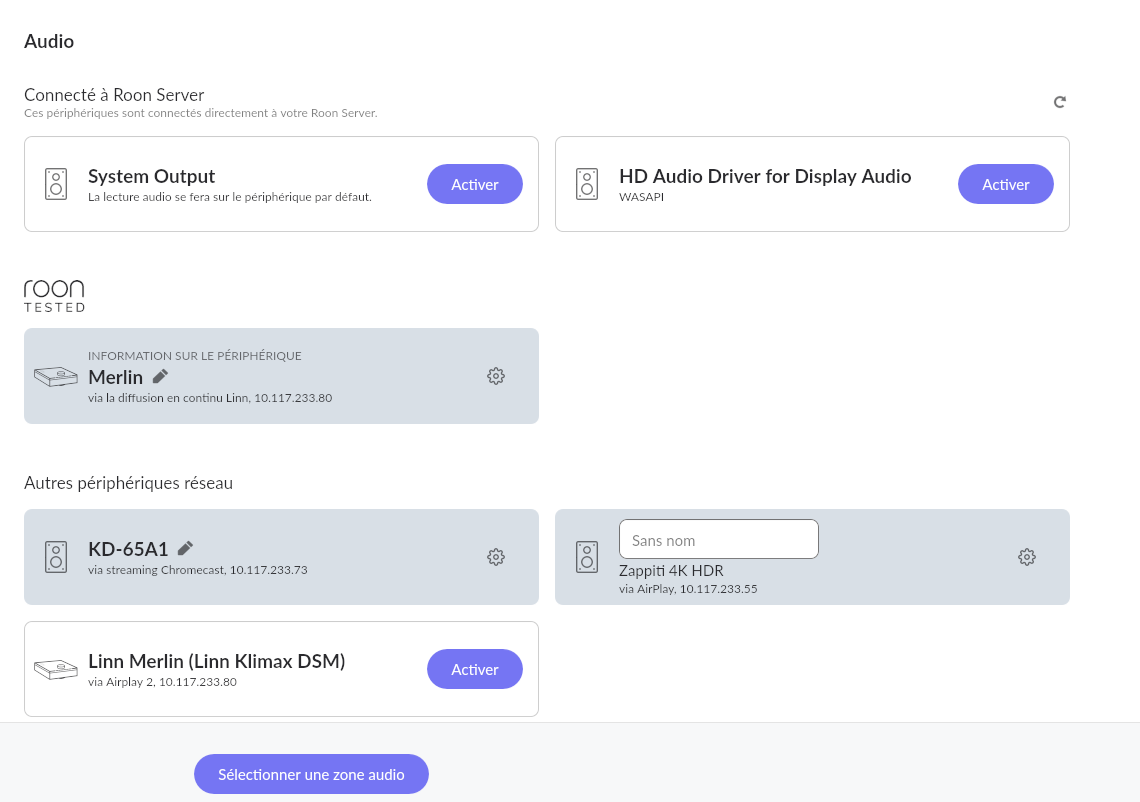Refresh the connected devices list
1140x802 pixels.
[1060, 102]
